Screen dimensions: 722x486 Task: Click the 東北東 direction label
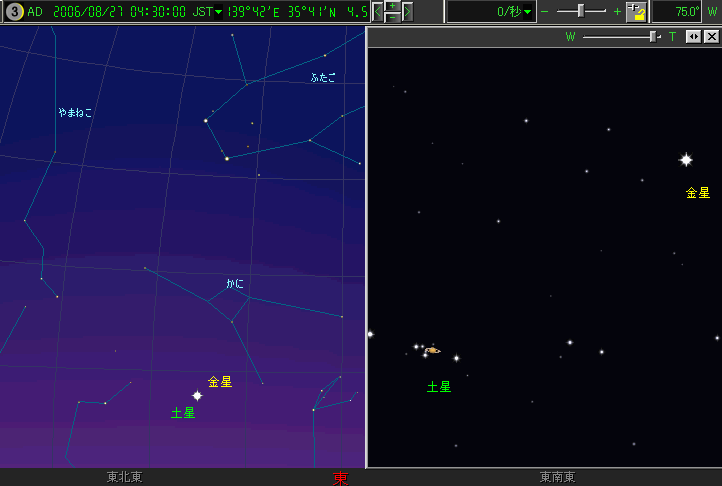[125, 478]
